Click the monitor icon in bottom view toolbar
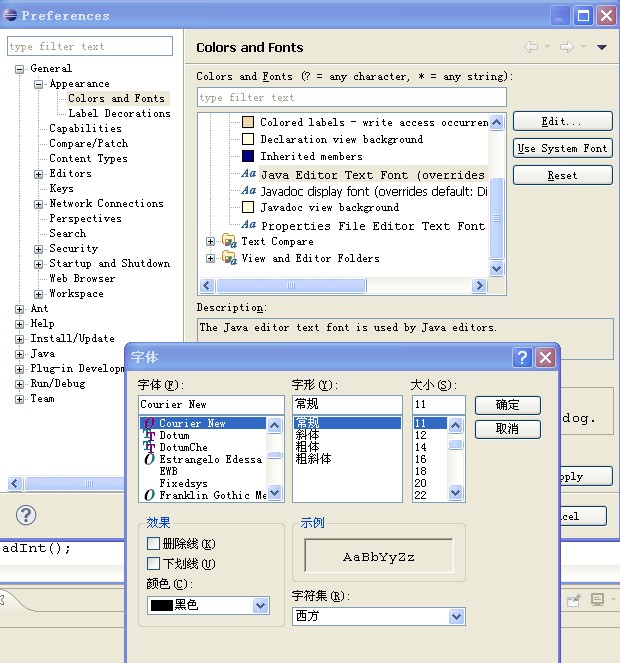Screen dimensions: 620x663 click(x=598, y=600)
